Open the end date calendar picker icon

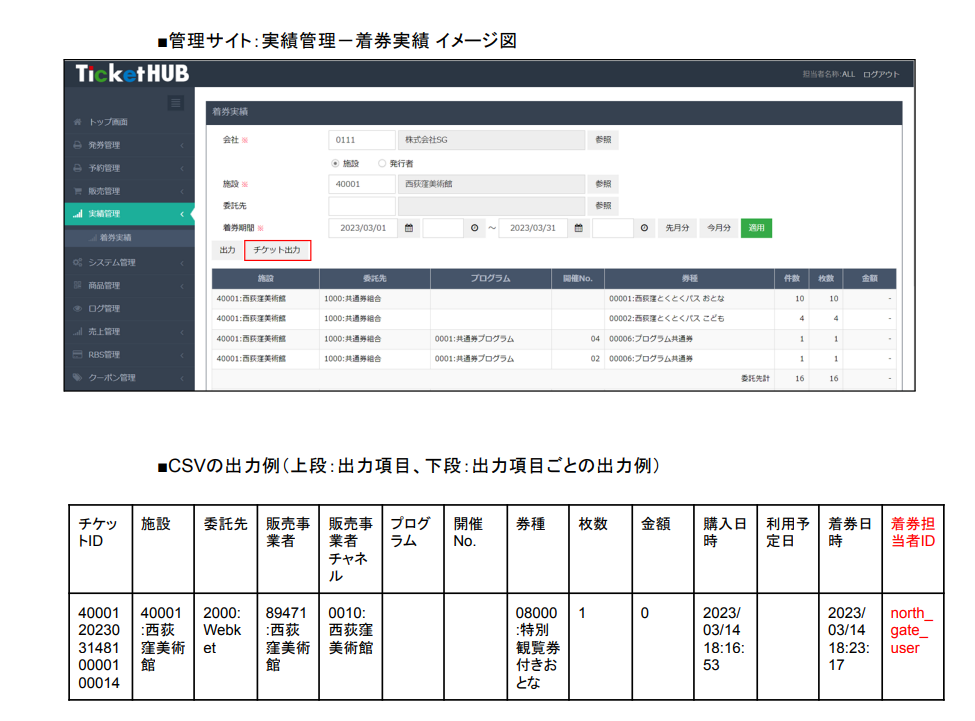pos(578,228)
